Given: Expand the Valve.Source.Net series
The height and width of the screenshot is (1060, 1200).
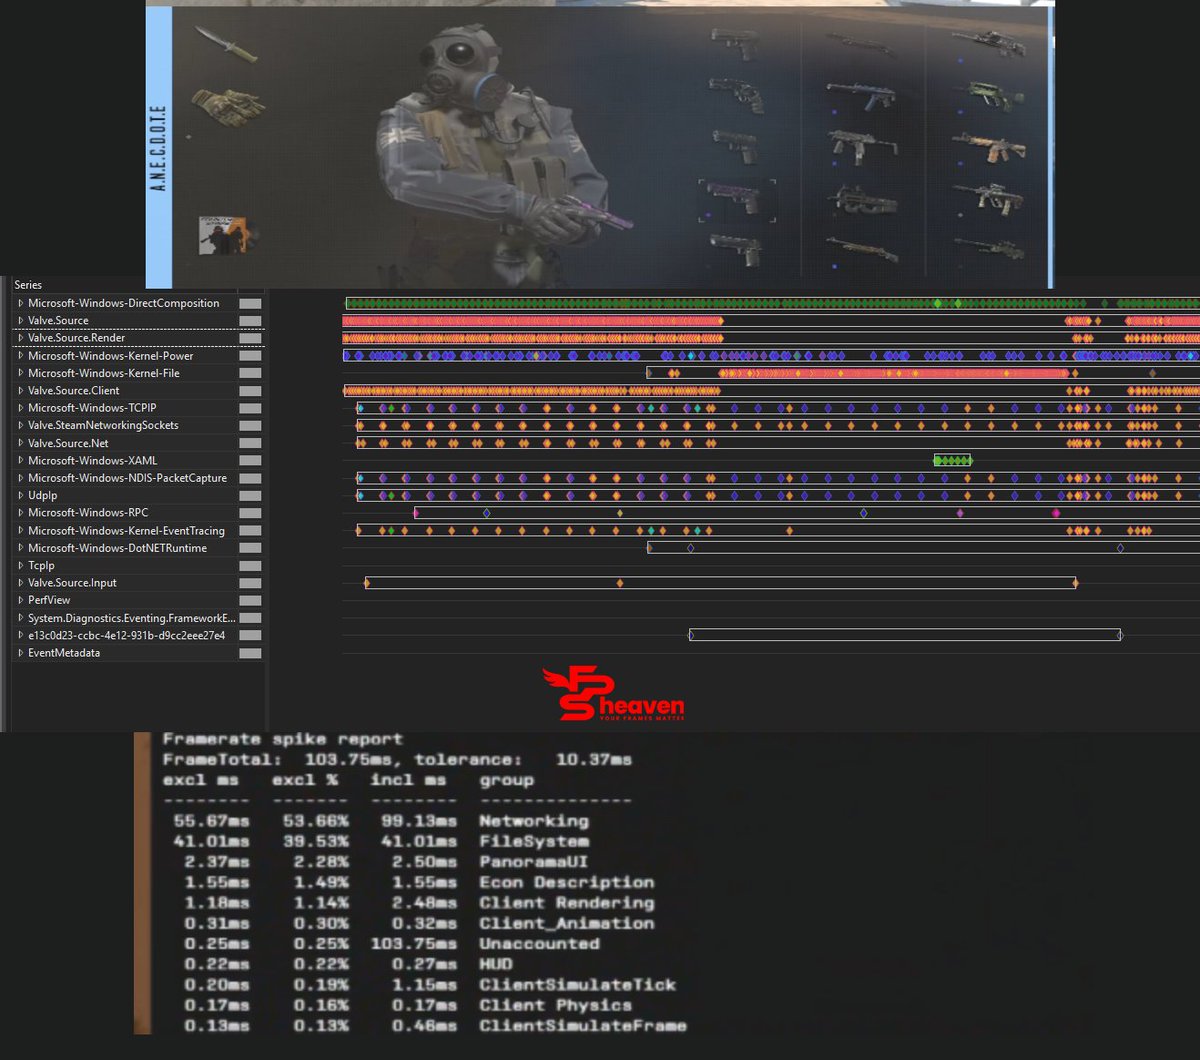Looking at the screenshot, I should coord(20,443).
